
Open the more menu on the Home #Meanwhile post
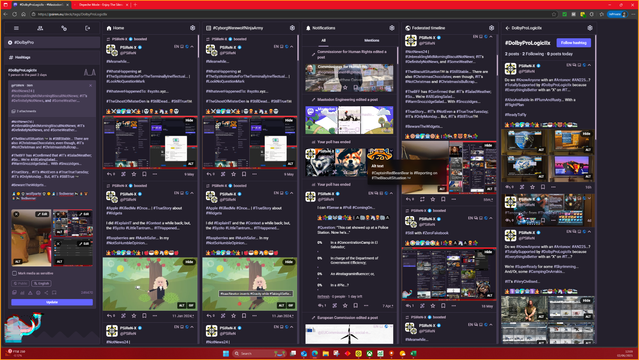pyautogui.click(x=155, y=174)
